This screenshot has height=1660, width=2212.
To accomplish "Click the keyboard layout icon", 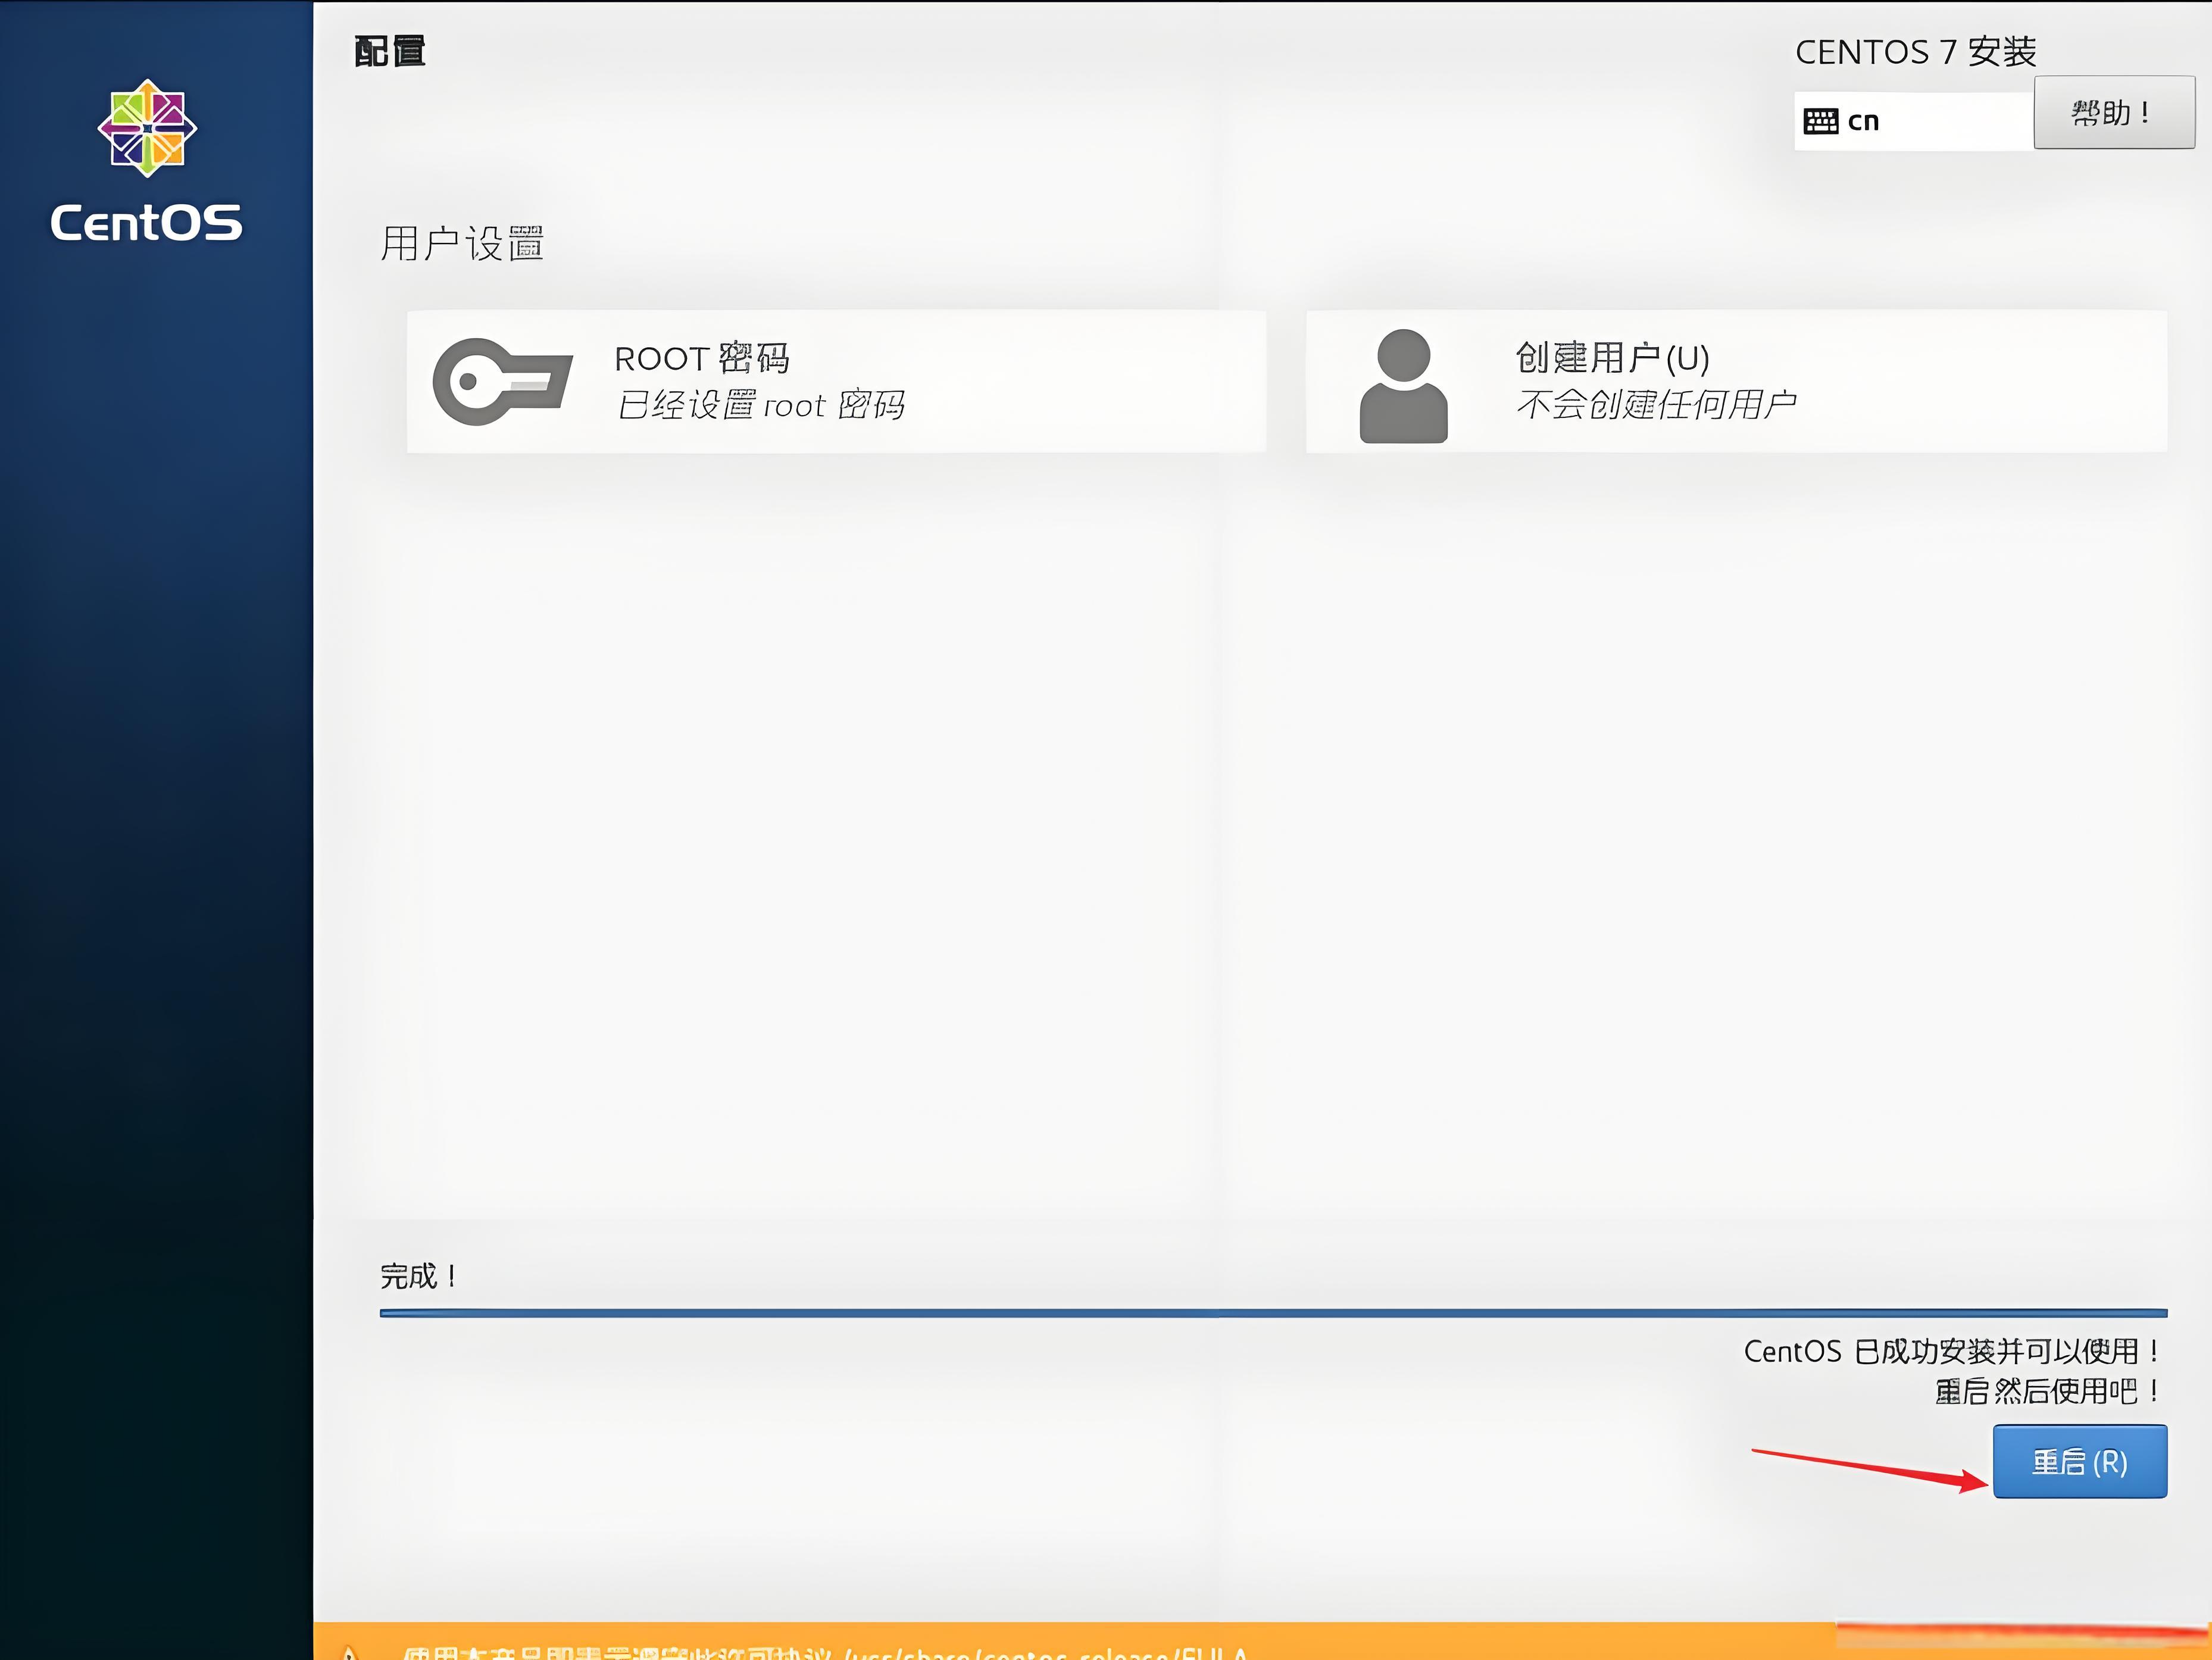I will click(1820, 122).
